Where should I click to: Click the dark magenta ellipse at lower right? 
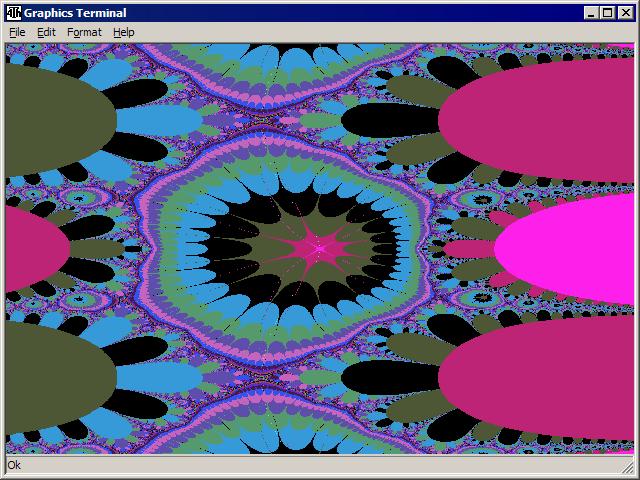[x=540, y=378]
